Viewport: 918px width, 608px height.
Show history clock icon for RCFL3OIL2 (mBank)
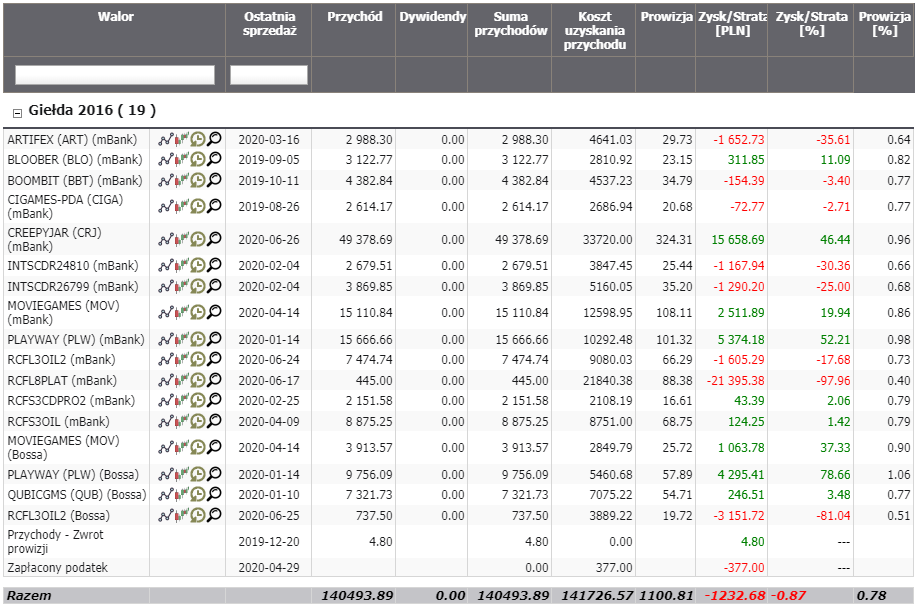pos(198,359)
